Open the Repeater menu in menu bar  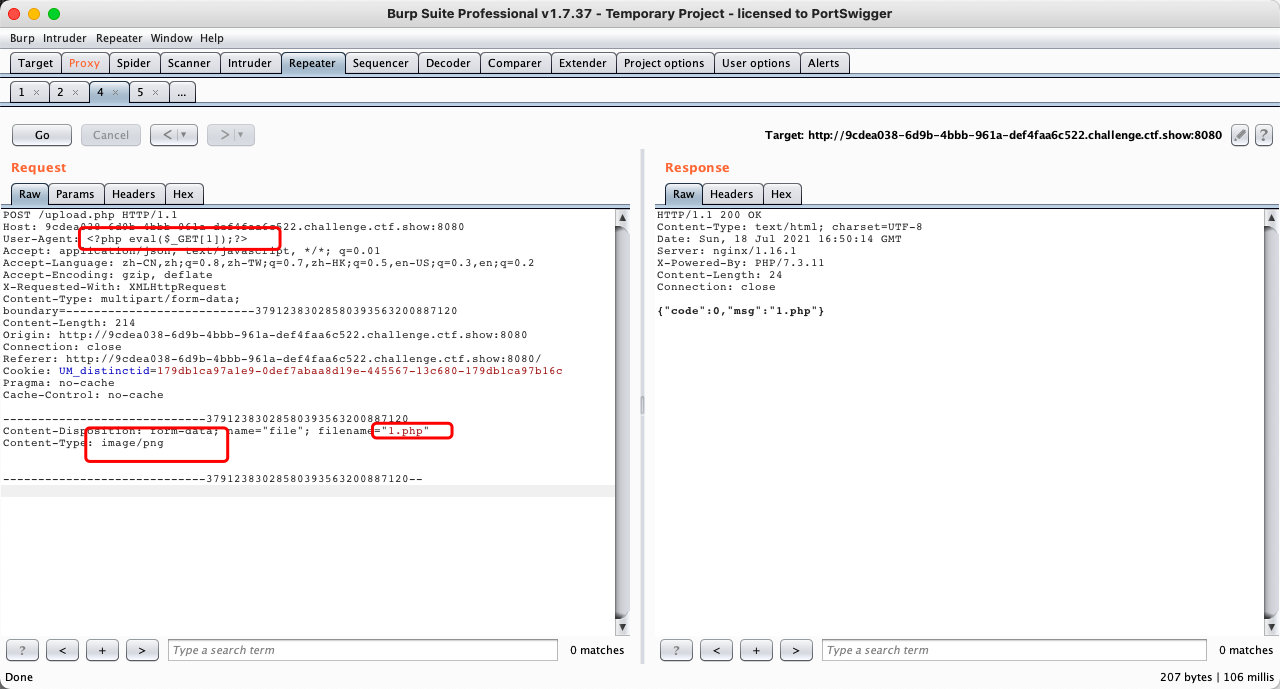(119, 38)
